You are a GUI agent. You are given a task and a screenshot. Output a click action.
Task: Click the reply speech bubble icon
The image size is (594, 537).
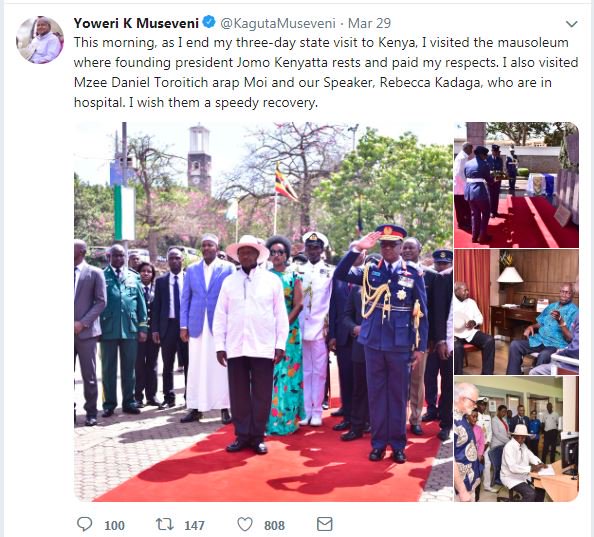[84, 525]
